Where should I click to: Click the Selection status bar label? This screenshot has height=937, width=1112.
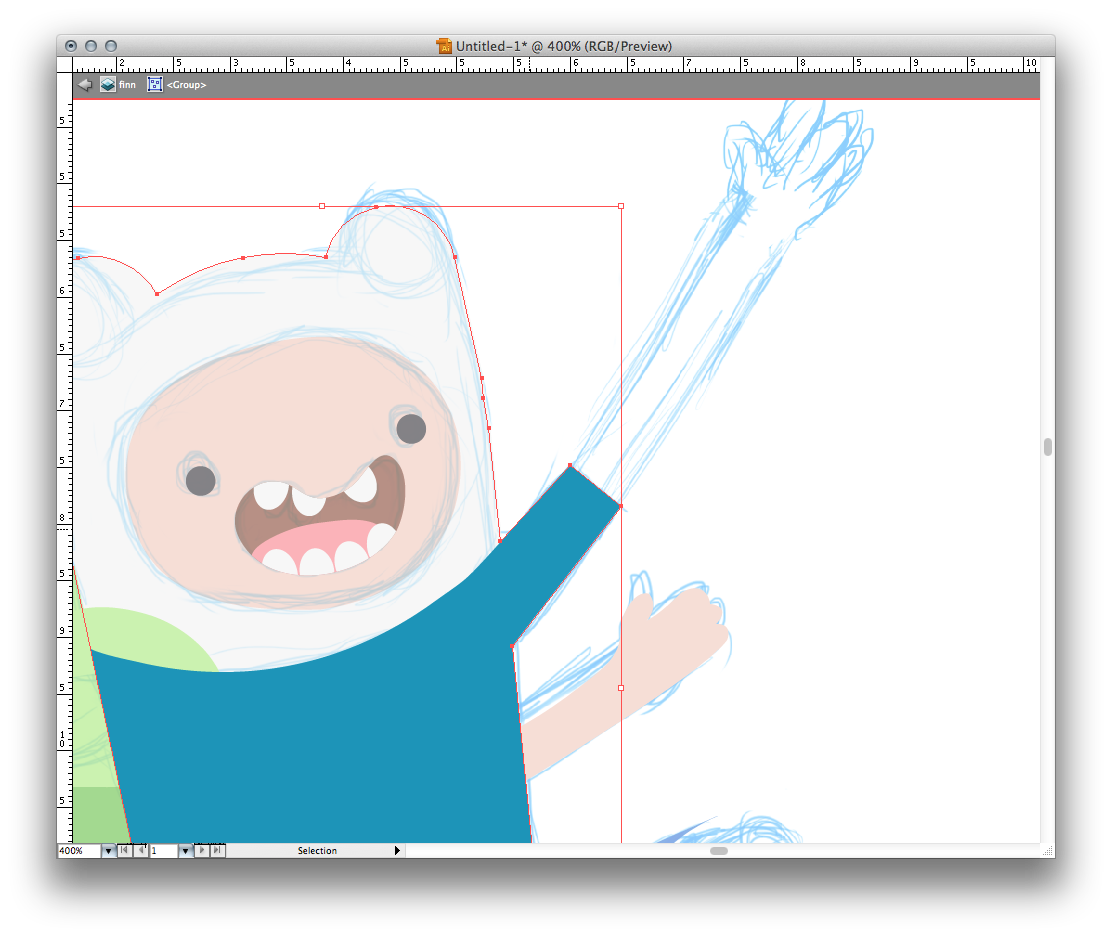pos(317,851)
